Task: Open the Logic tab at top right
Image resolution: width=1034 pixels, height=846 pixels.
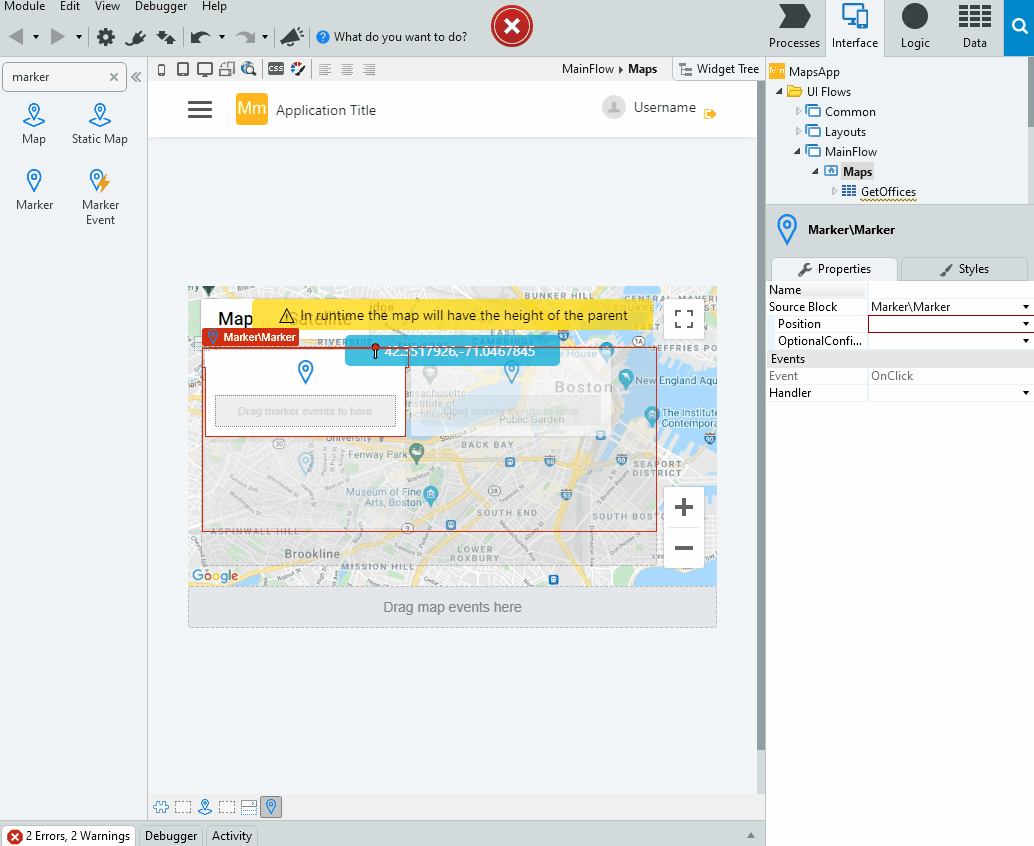Action: coord(915,27)
